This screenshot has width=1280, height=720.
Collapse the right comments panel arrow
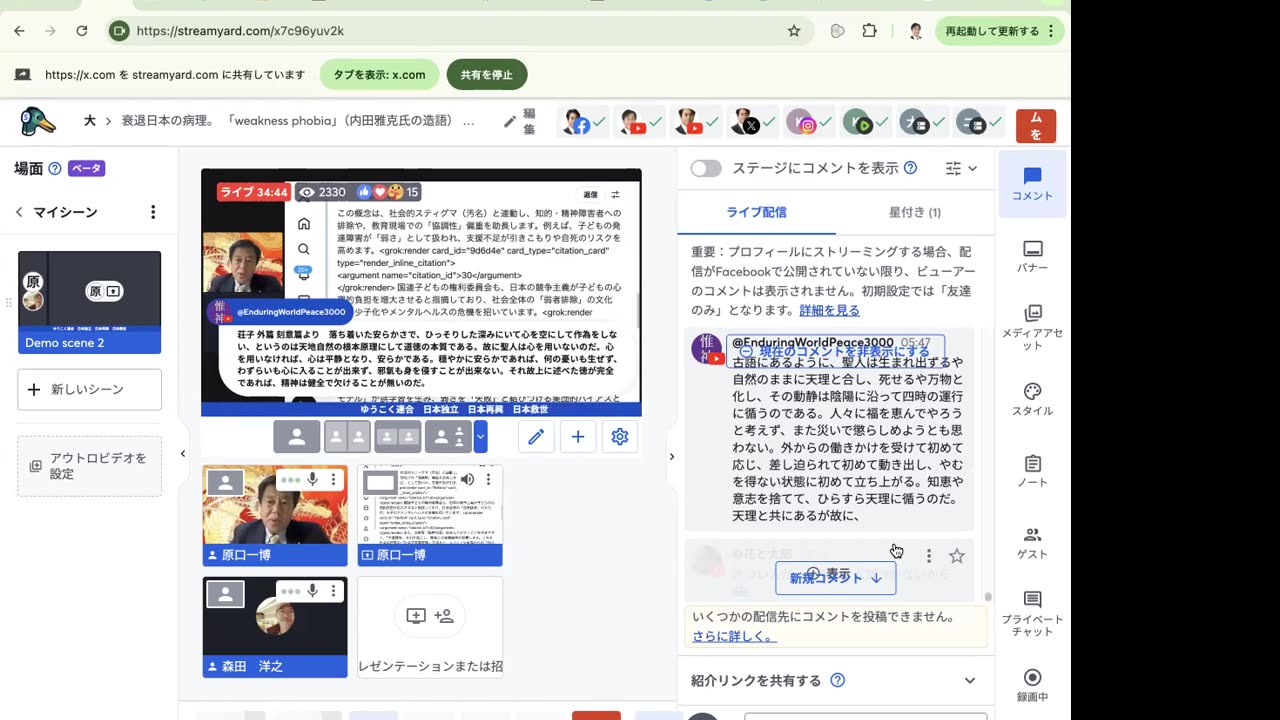click(x=671, y=457)
